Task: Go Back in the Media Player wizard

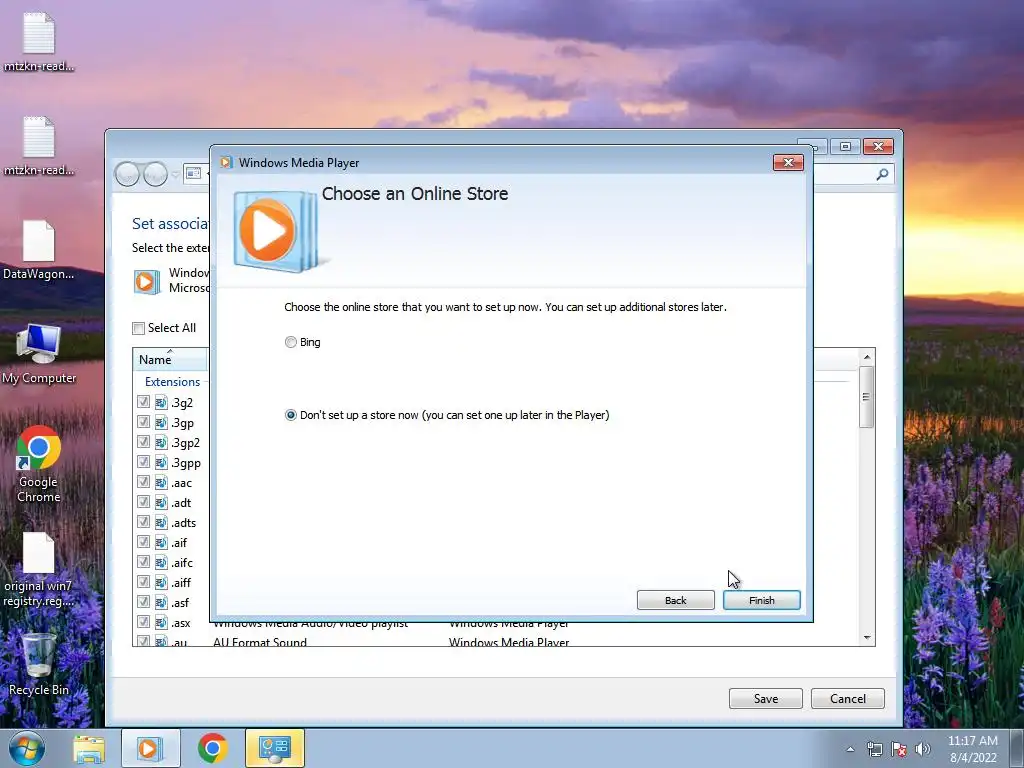Action: coord(675,600)
